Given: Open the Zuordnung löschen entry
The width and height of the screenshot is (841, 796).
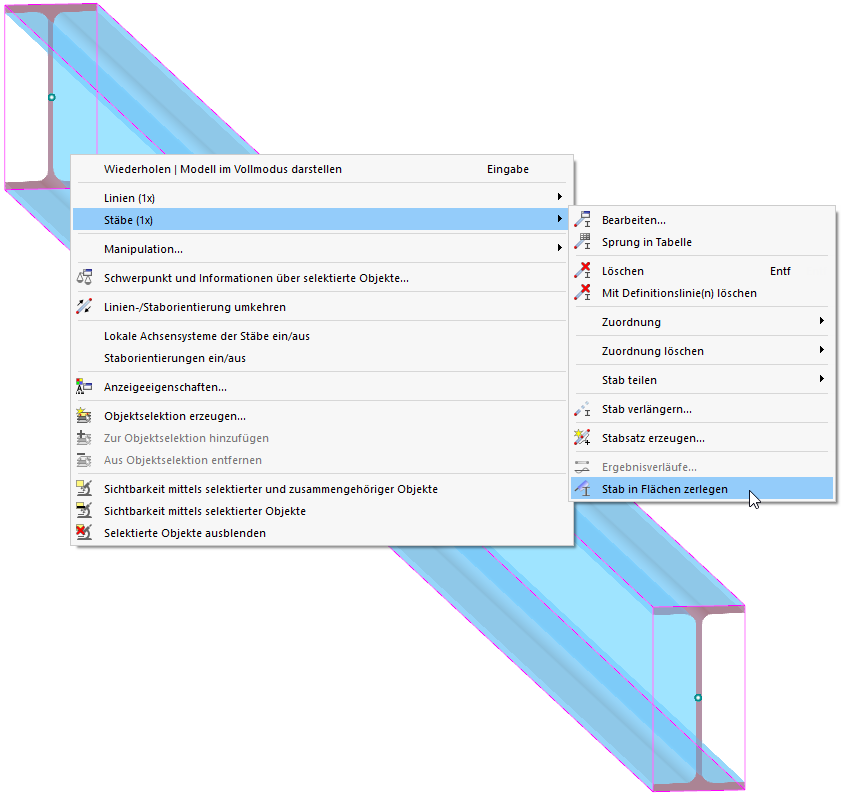Looking at the screenshot, I should [x=702, y=351].
